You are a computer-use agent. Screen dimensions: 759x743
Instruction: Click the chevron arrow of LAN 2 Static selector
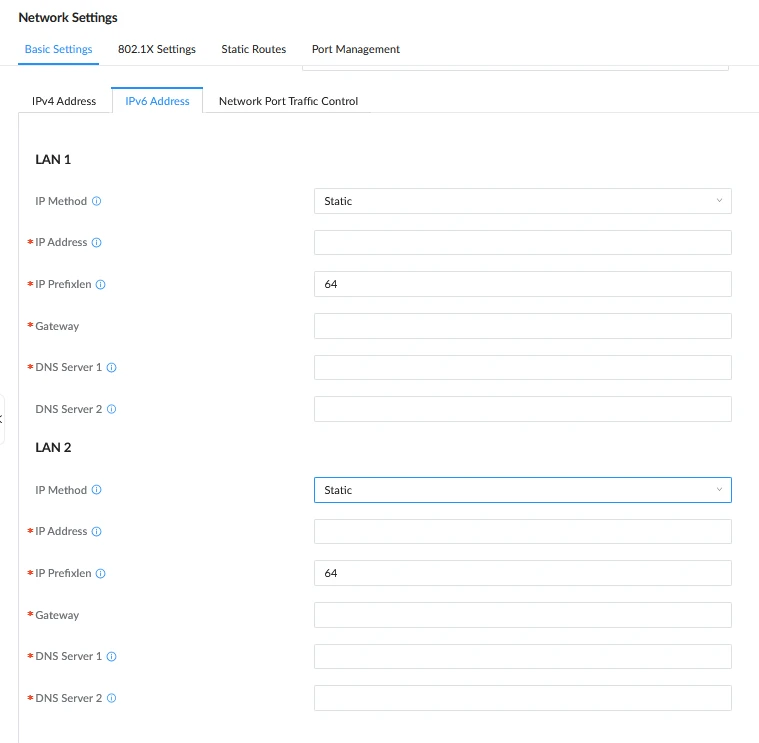coord(719,489)
